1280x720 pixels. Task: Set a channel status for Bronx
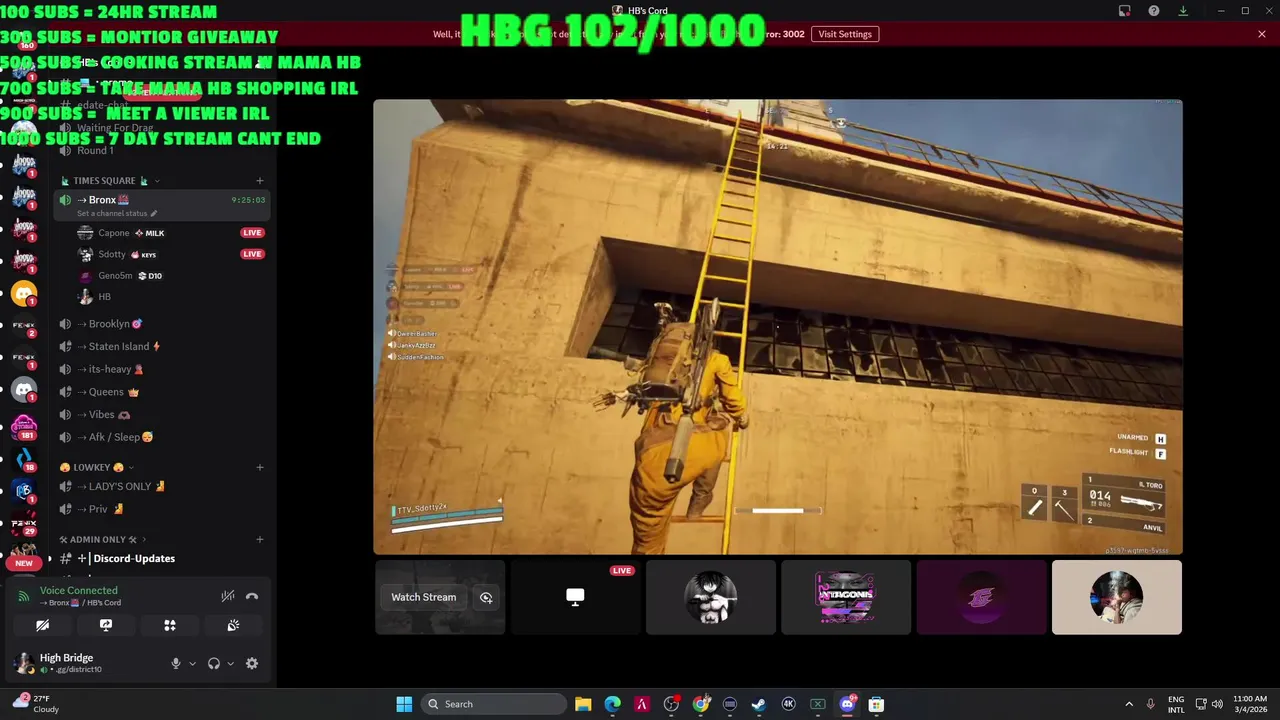(x=117, y=213)
